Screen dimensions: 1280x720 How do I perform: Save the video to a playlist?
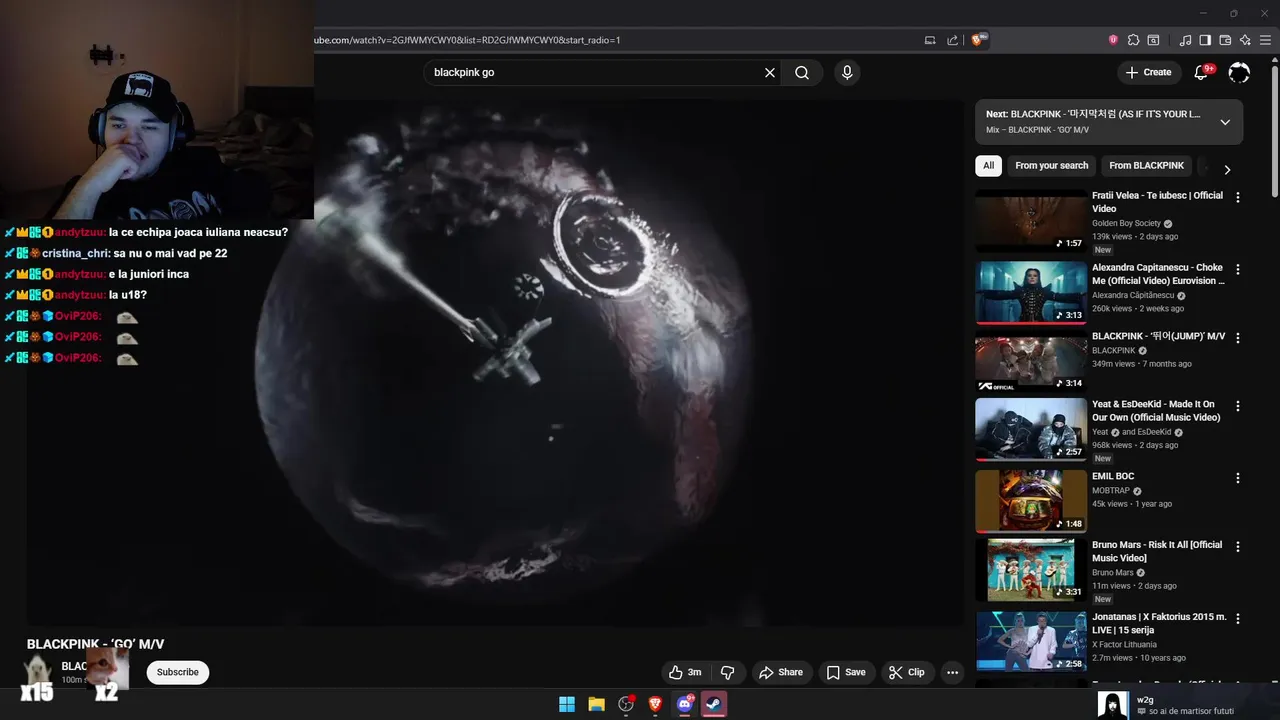coord(845,672)
